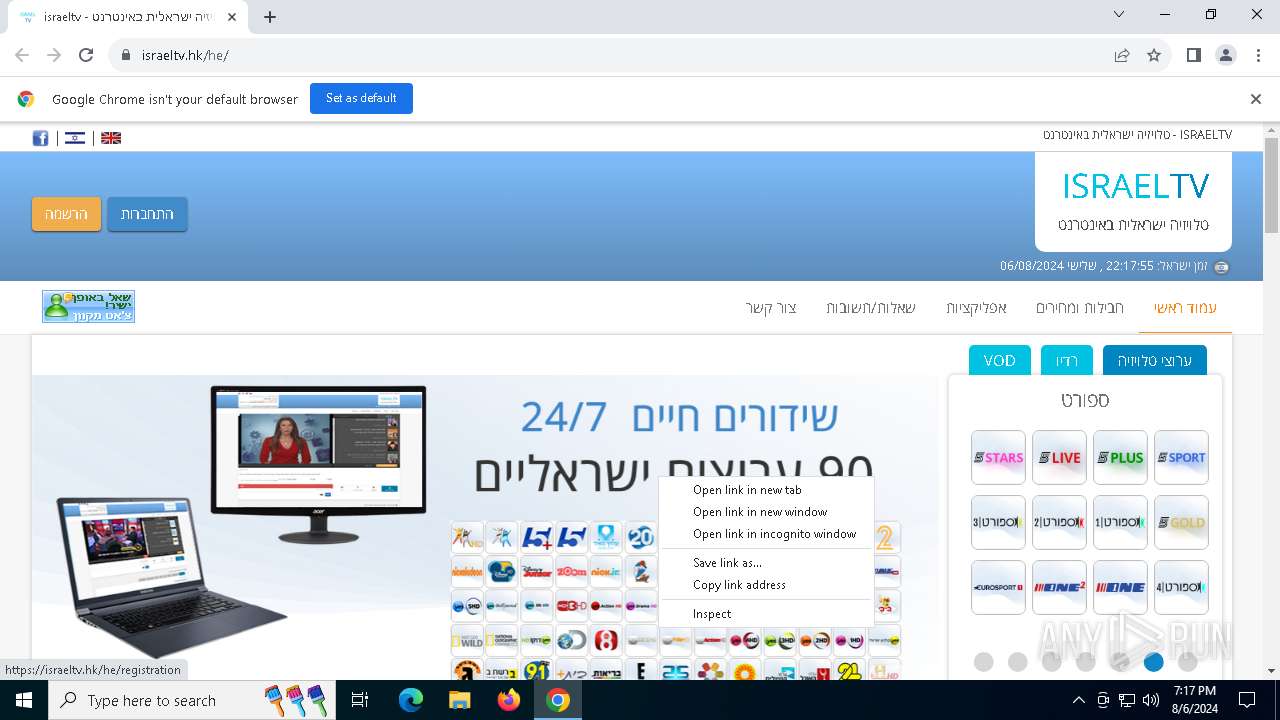Screen dimensions: 1280x720
Task: Choose Inspect from context menu
Action: tap(766, 614)
